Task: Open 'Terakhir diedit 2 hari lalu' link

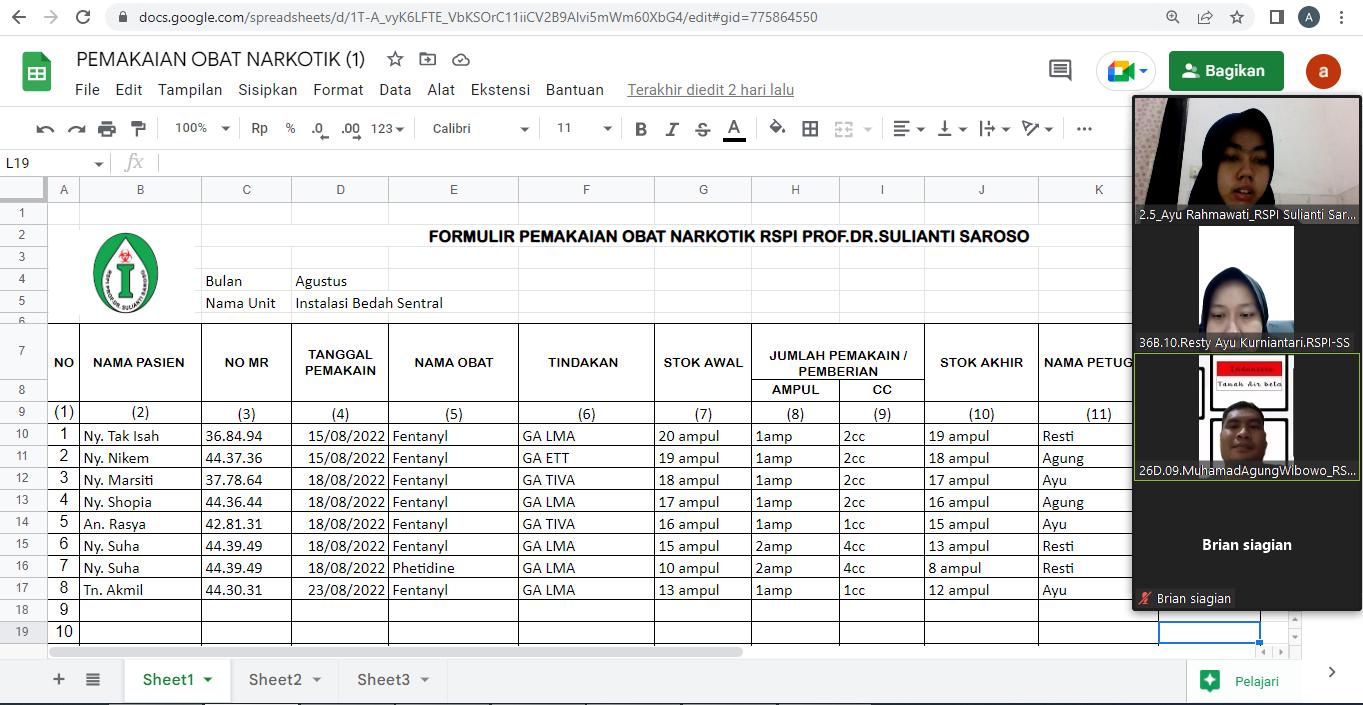Action: click(710, 89)
